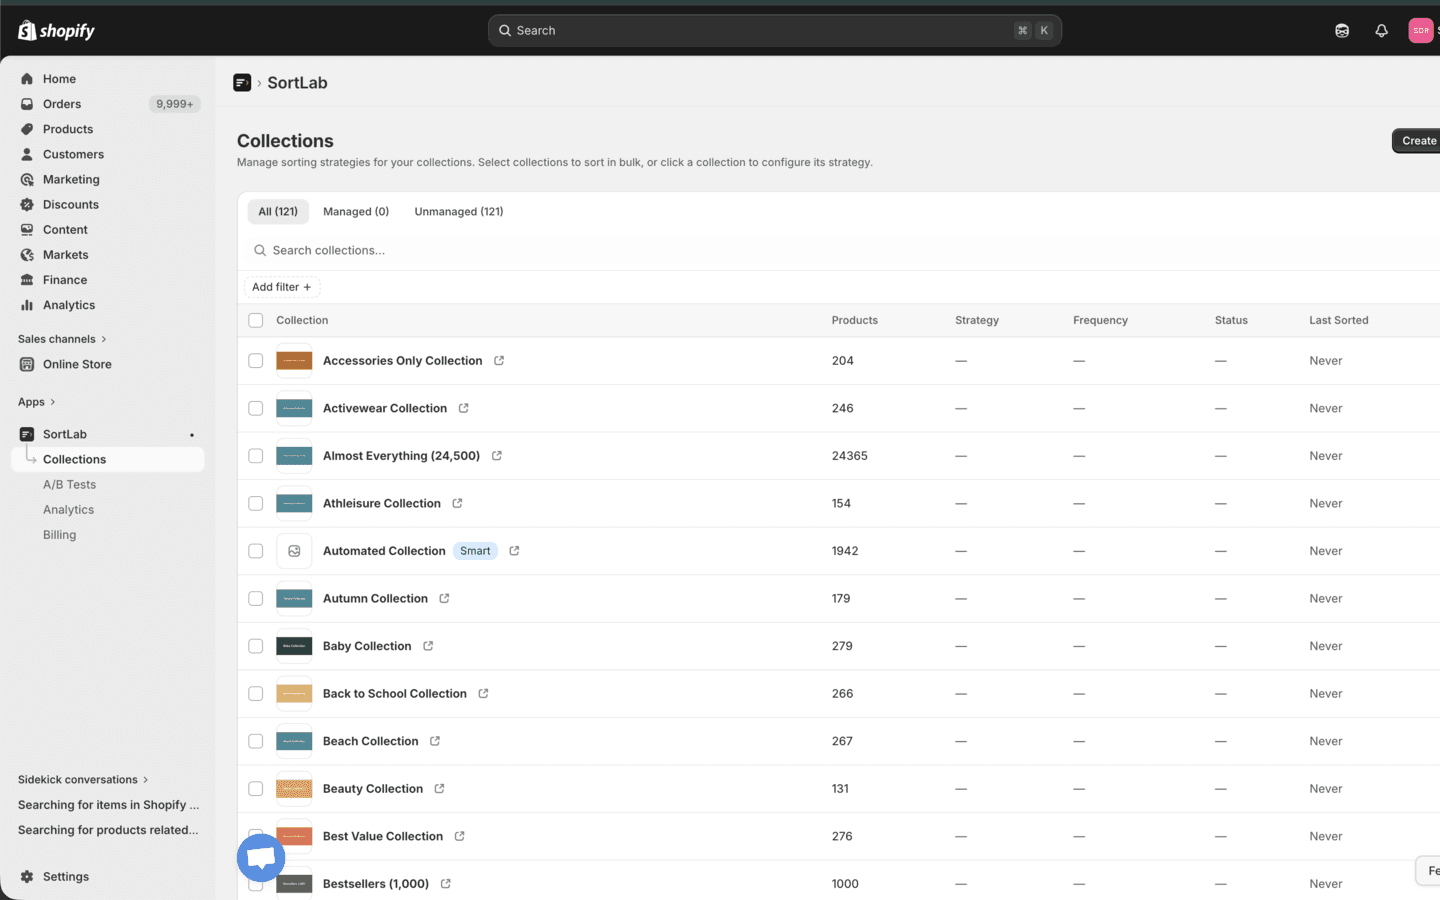Open the SDR account avatar

point(1420,31)
